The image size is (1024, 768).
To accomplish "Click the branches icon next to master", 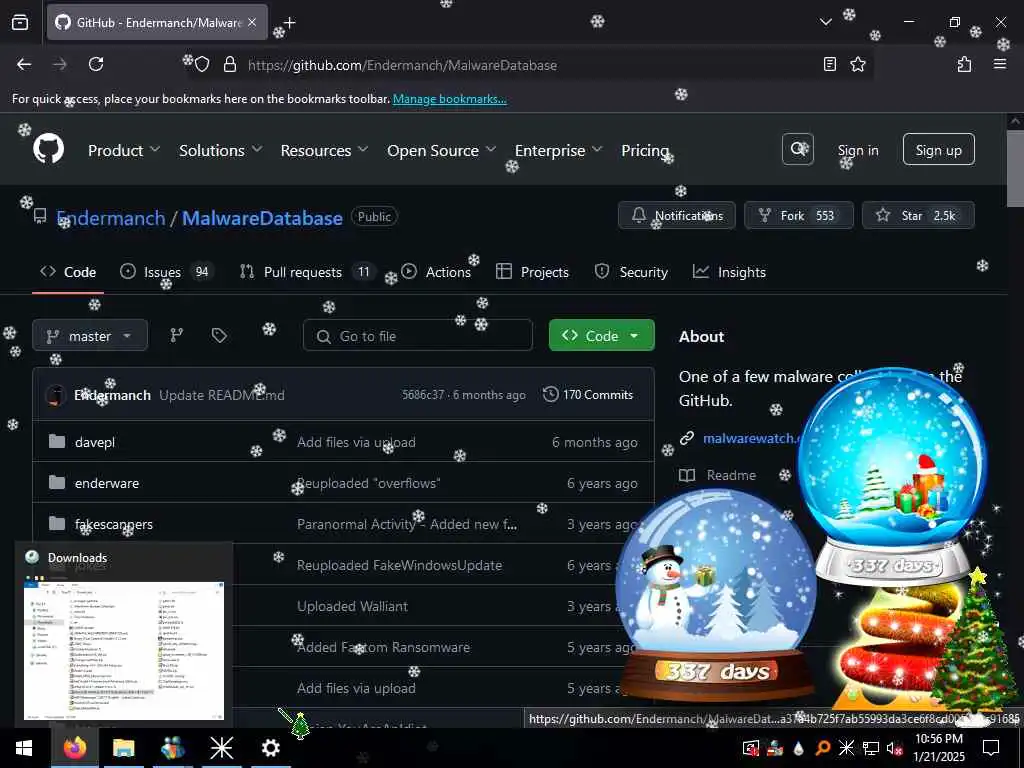I will 176,336.
